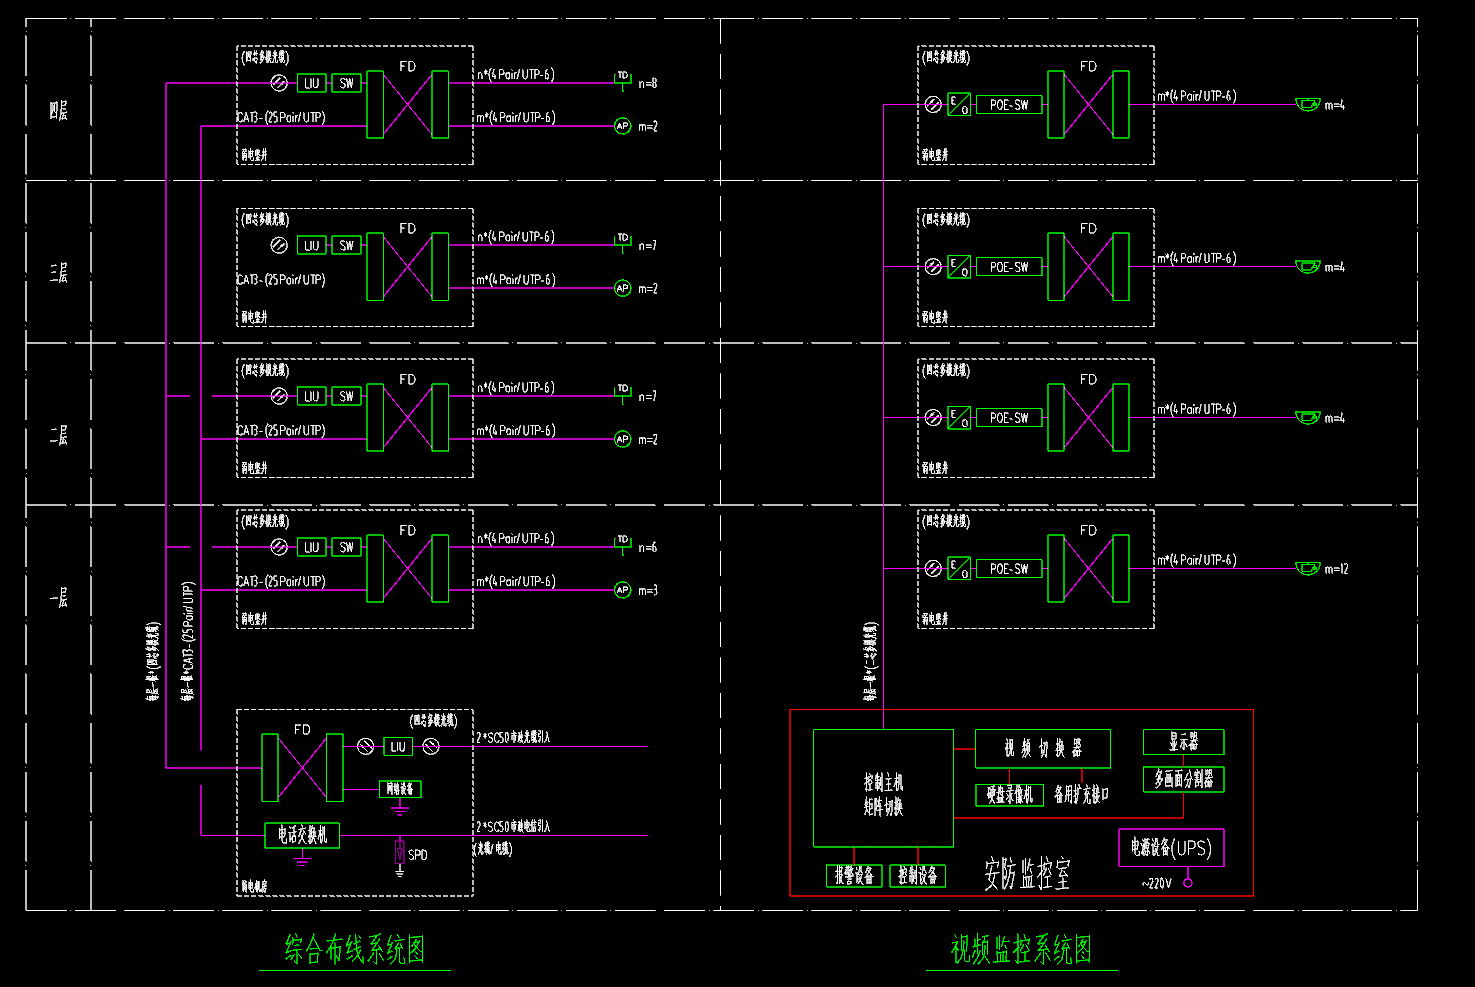Screen dimensions: 1475x987
Task: Select the 视频切换器 box
Action: pos(1043,748)
